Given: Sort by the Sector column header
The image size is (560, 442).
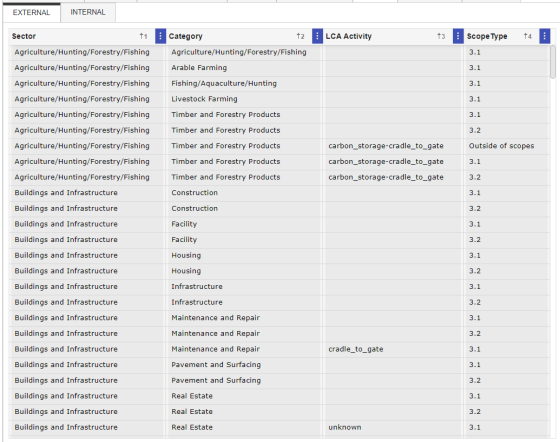Looking at the screenshot, I should click(x=24, y=36).
